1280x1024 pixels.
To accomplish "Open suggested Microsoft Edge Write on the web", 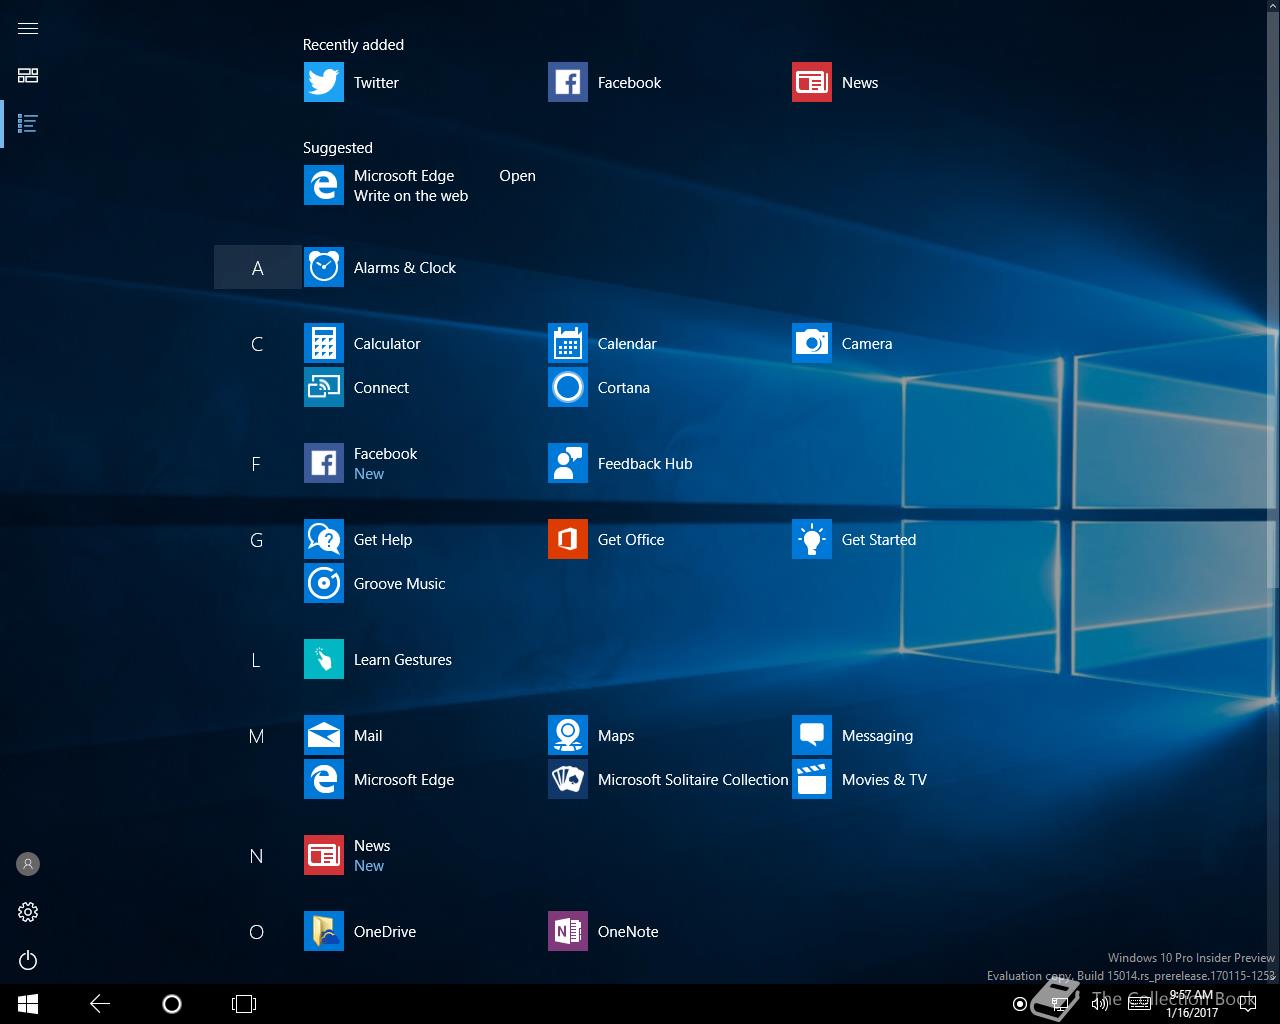I will [386, 186].
